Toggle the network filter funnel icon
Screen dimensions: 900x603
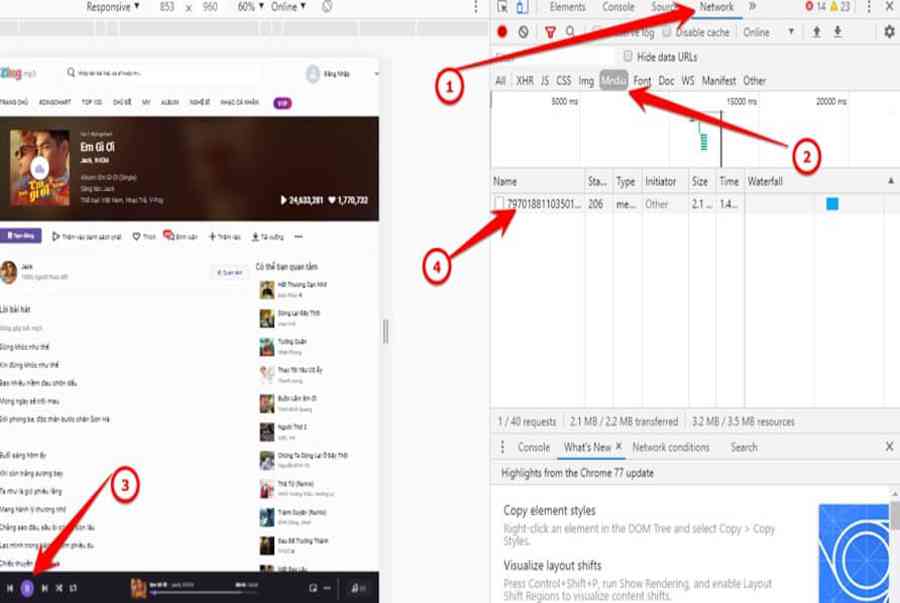549,32
